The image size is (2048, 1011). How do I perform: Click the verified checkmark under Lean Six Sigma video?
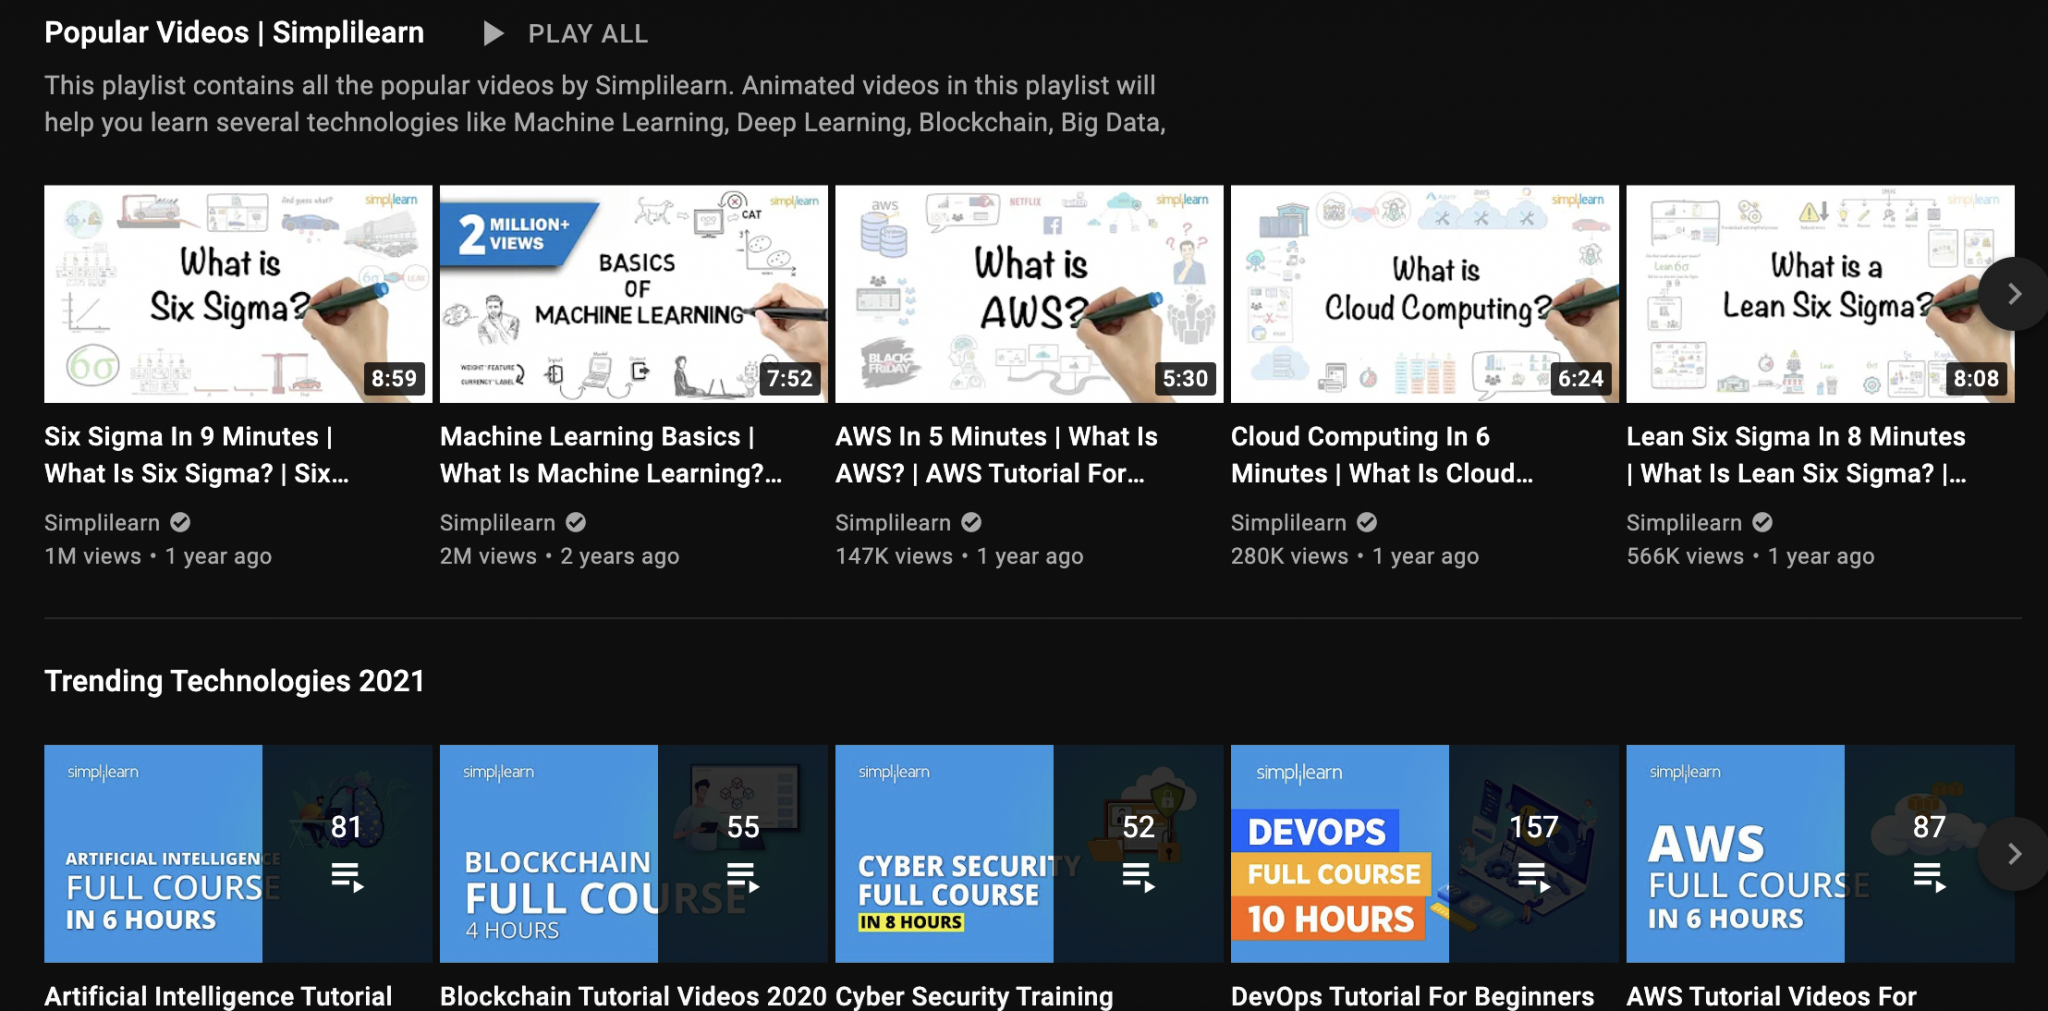[1763, 522]
